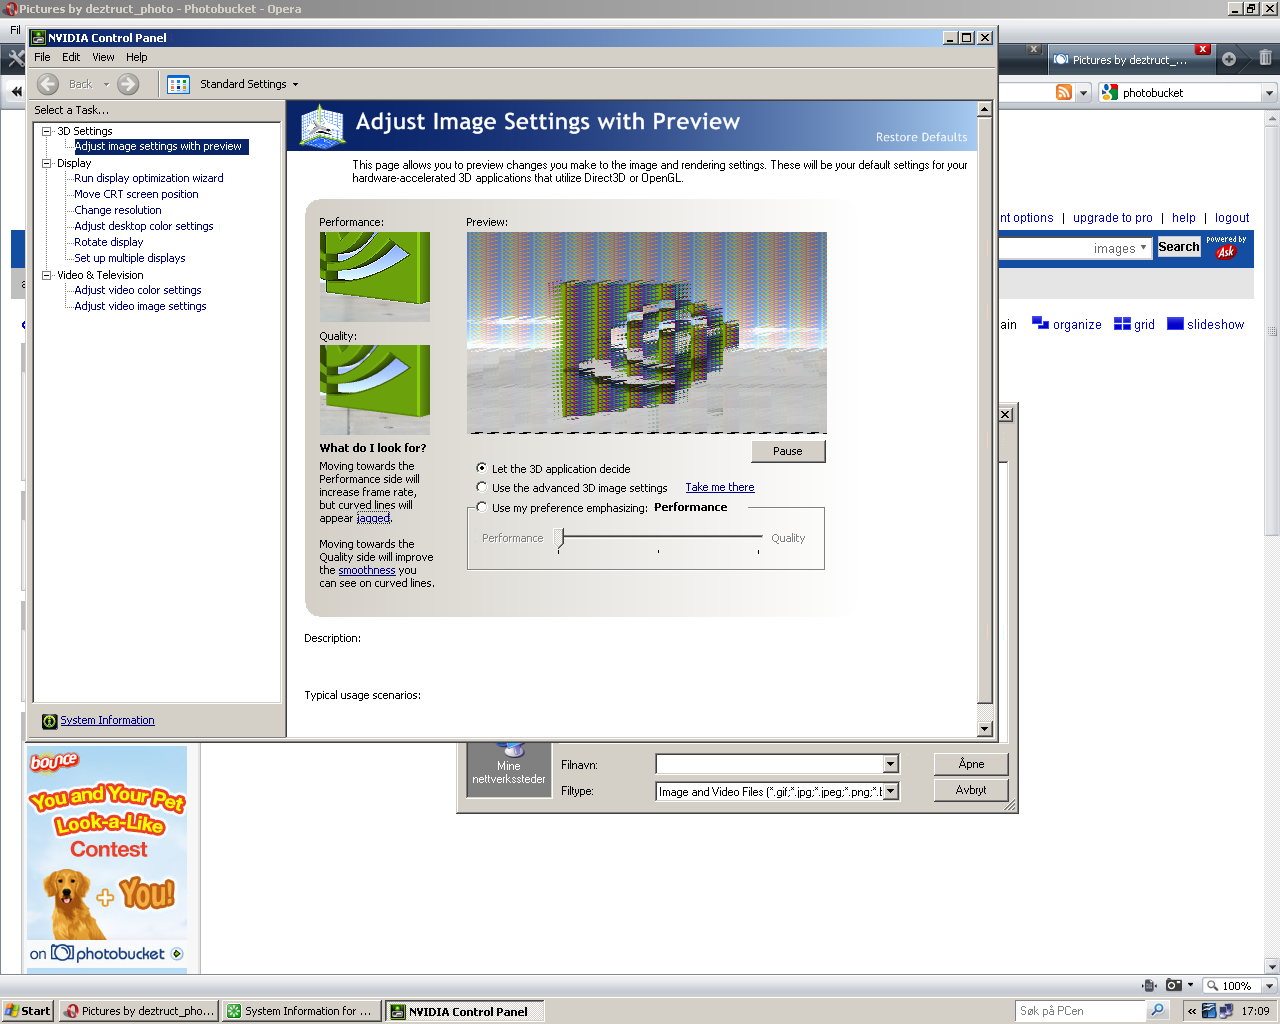Open the View menu in NVIDIA Control Panel
The width and height of the screenshot is (1280, 1024).
[103, 57]
